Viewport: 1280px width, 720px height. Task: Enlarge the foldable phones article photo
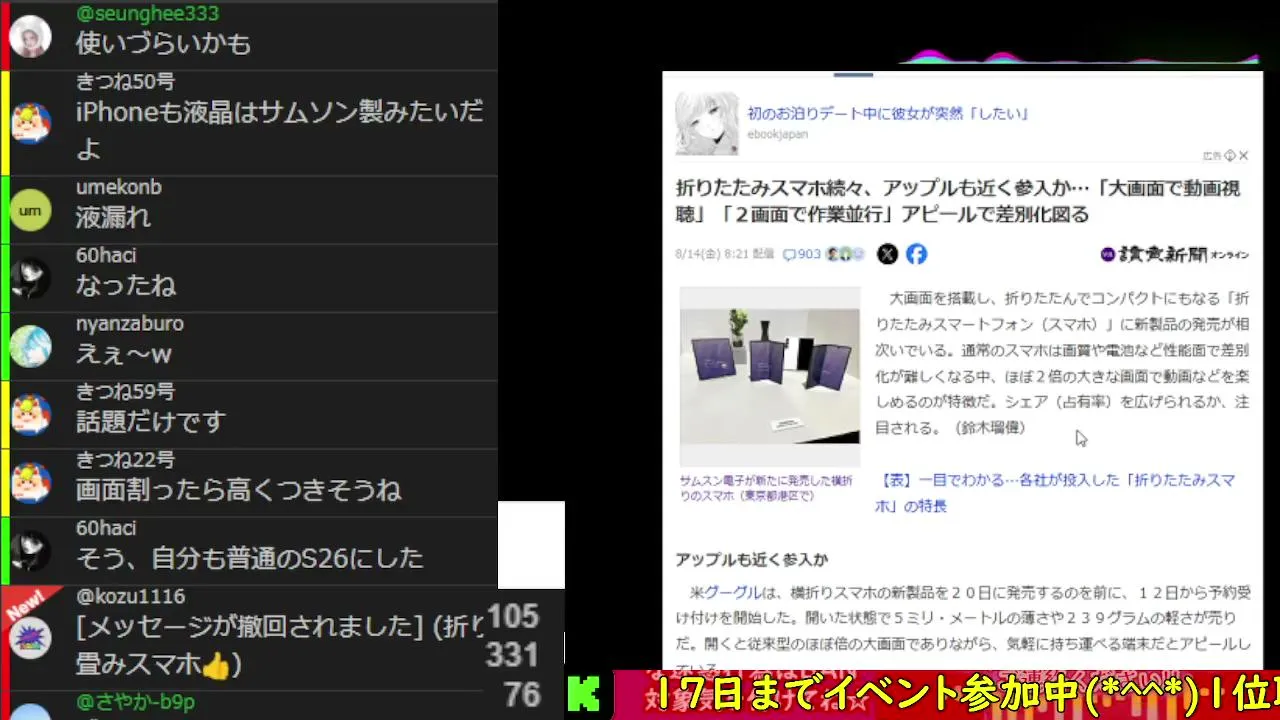pos(769,375)
